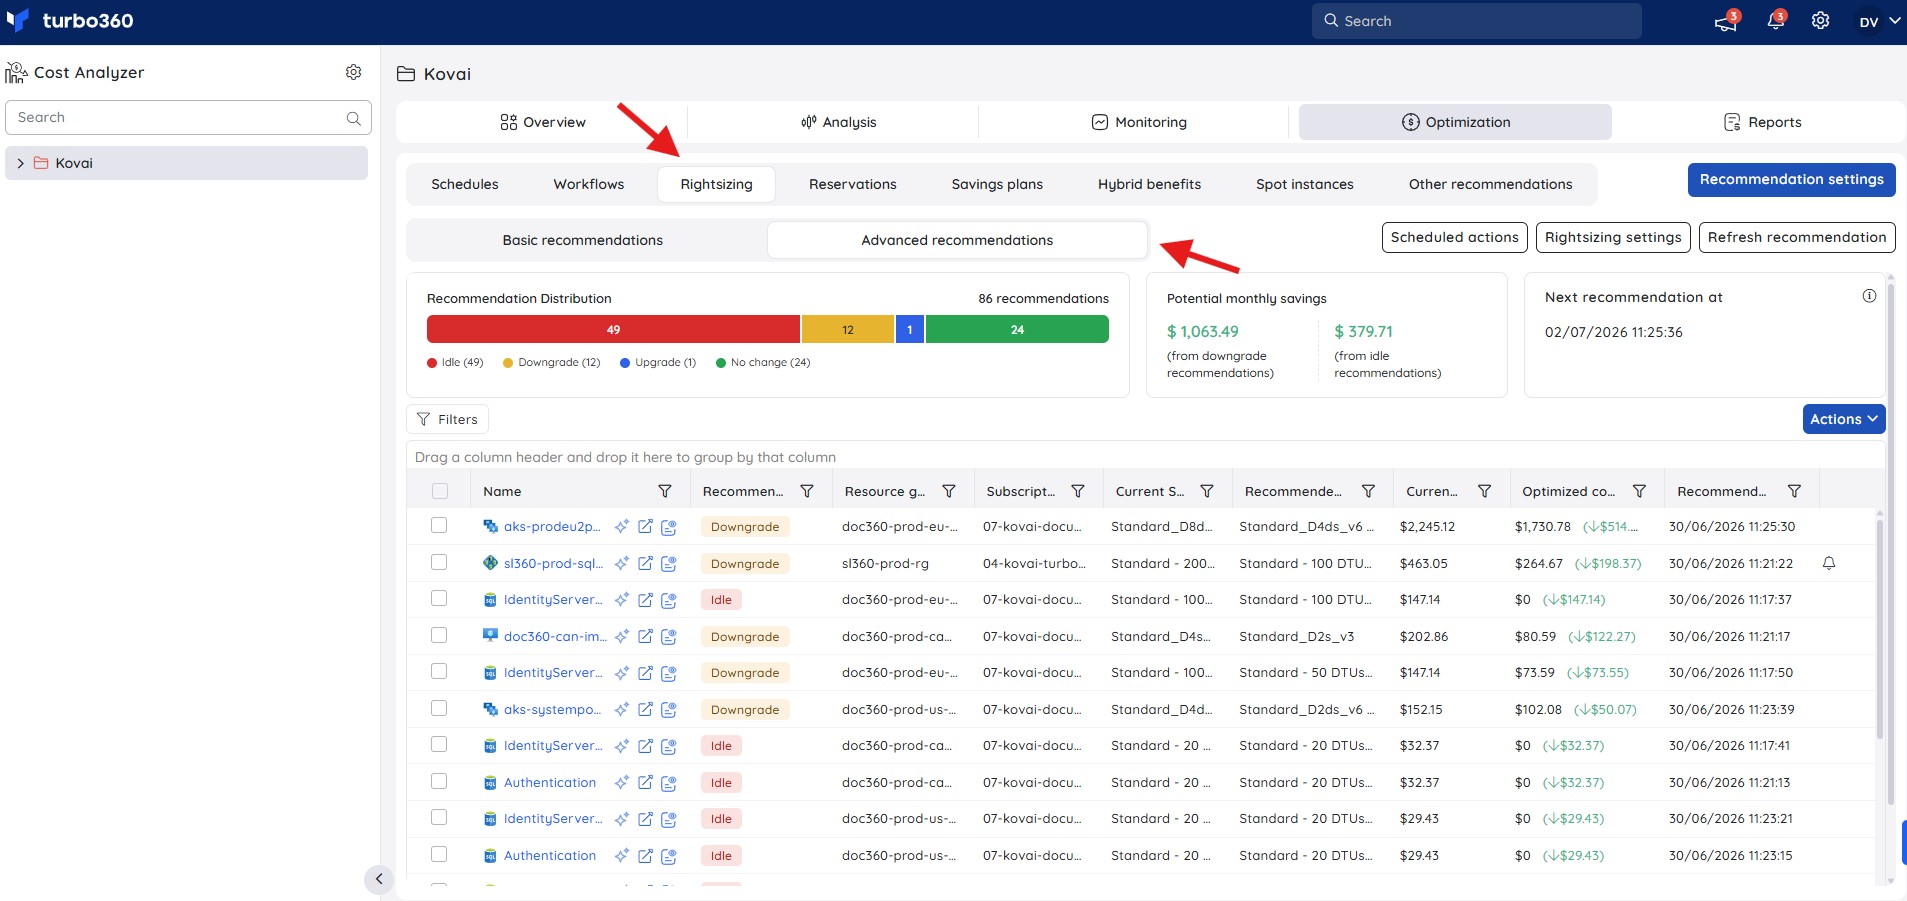This screenshot has height=901, width=1907.
Task: Click the schedule note icon on sl360-prod-sql row
Action: click(x=669, y=564)
